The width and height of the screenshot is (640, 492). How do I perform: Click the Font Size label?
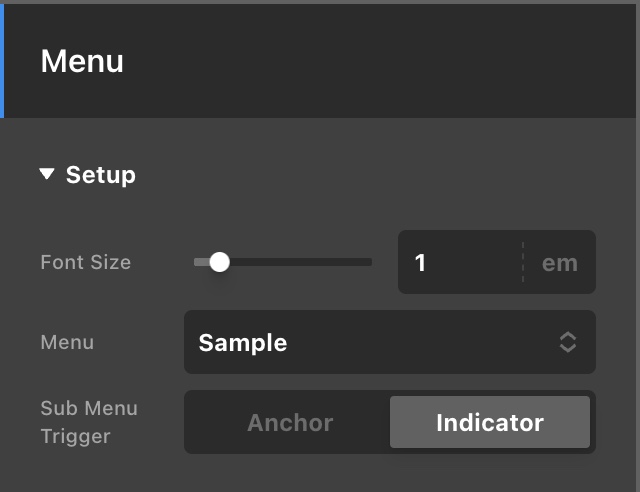[86, 262]
